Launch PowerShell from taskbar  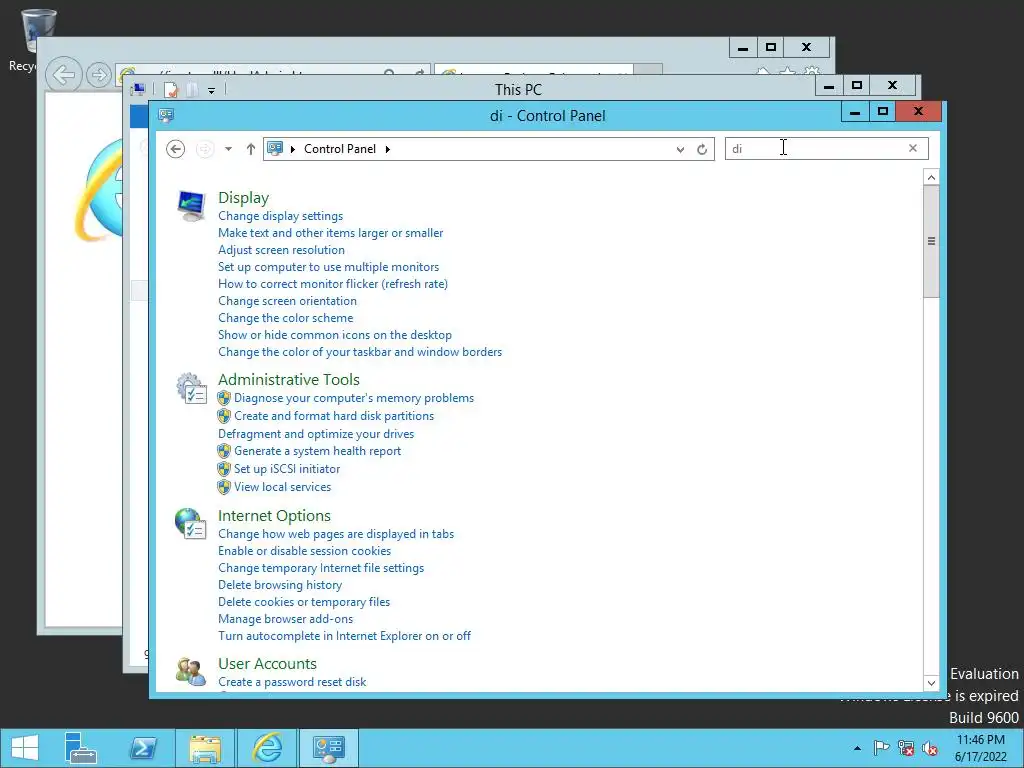click(x=143, y=748)
